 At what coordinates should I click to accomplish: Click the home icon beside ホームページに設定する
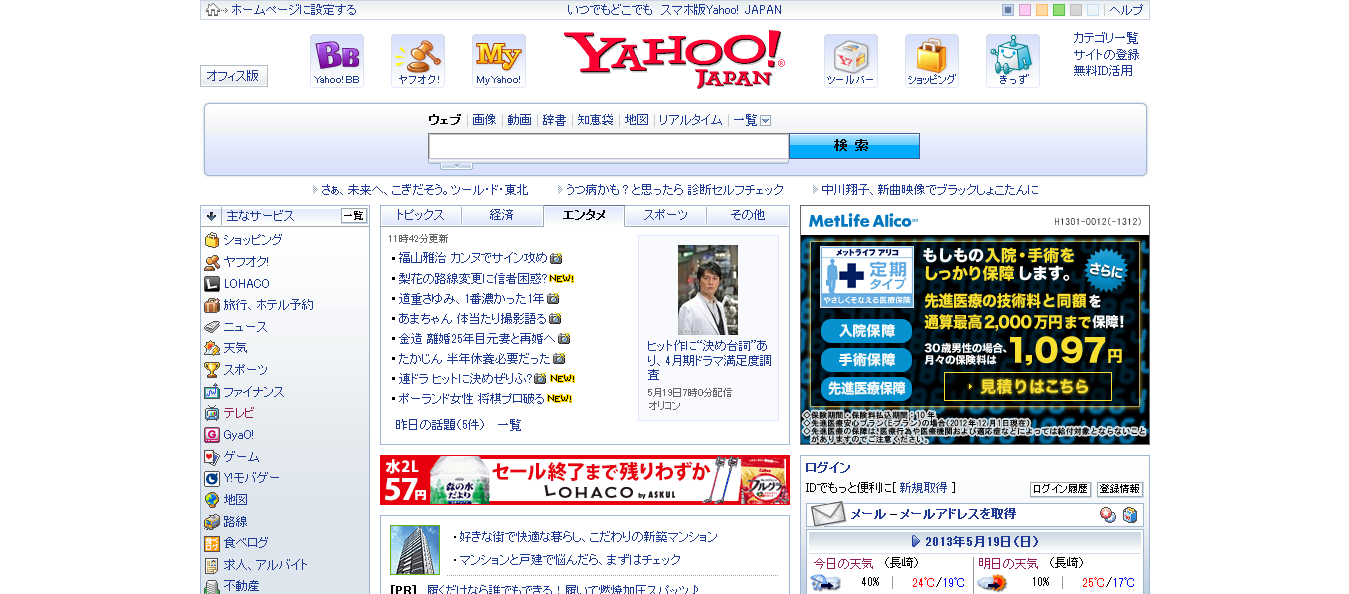pos(212,10)
